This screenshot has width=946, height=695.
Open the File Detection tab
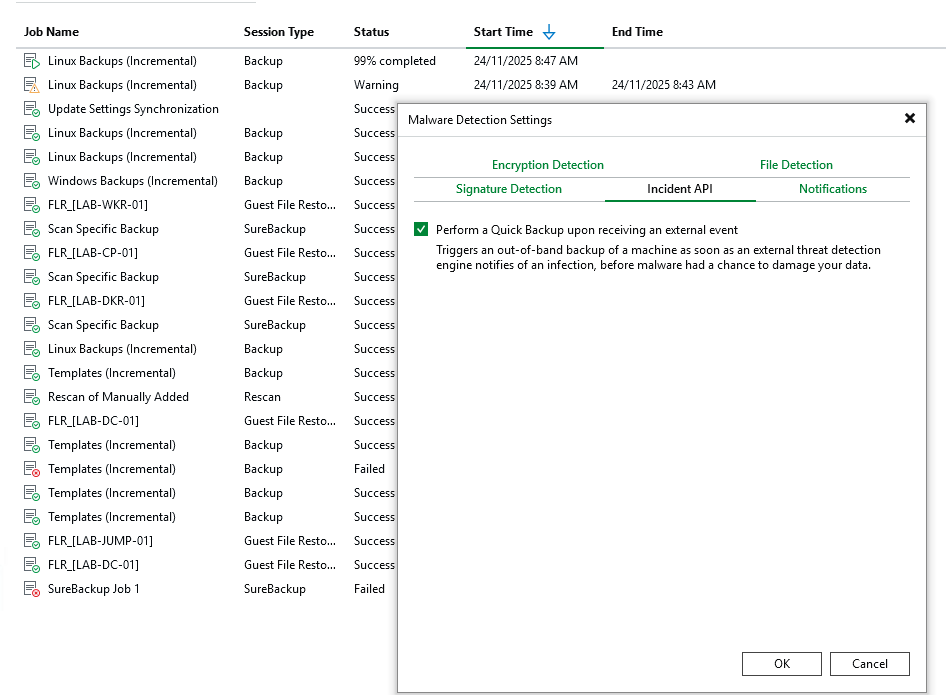(x=796, y=165)
